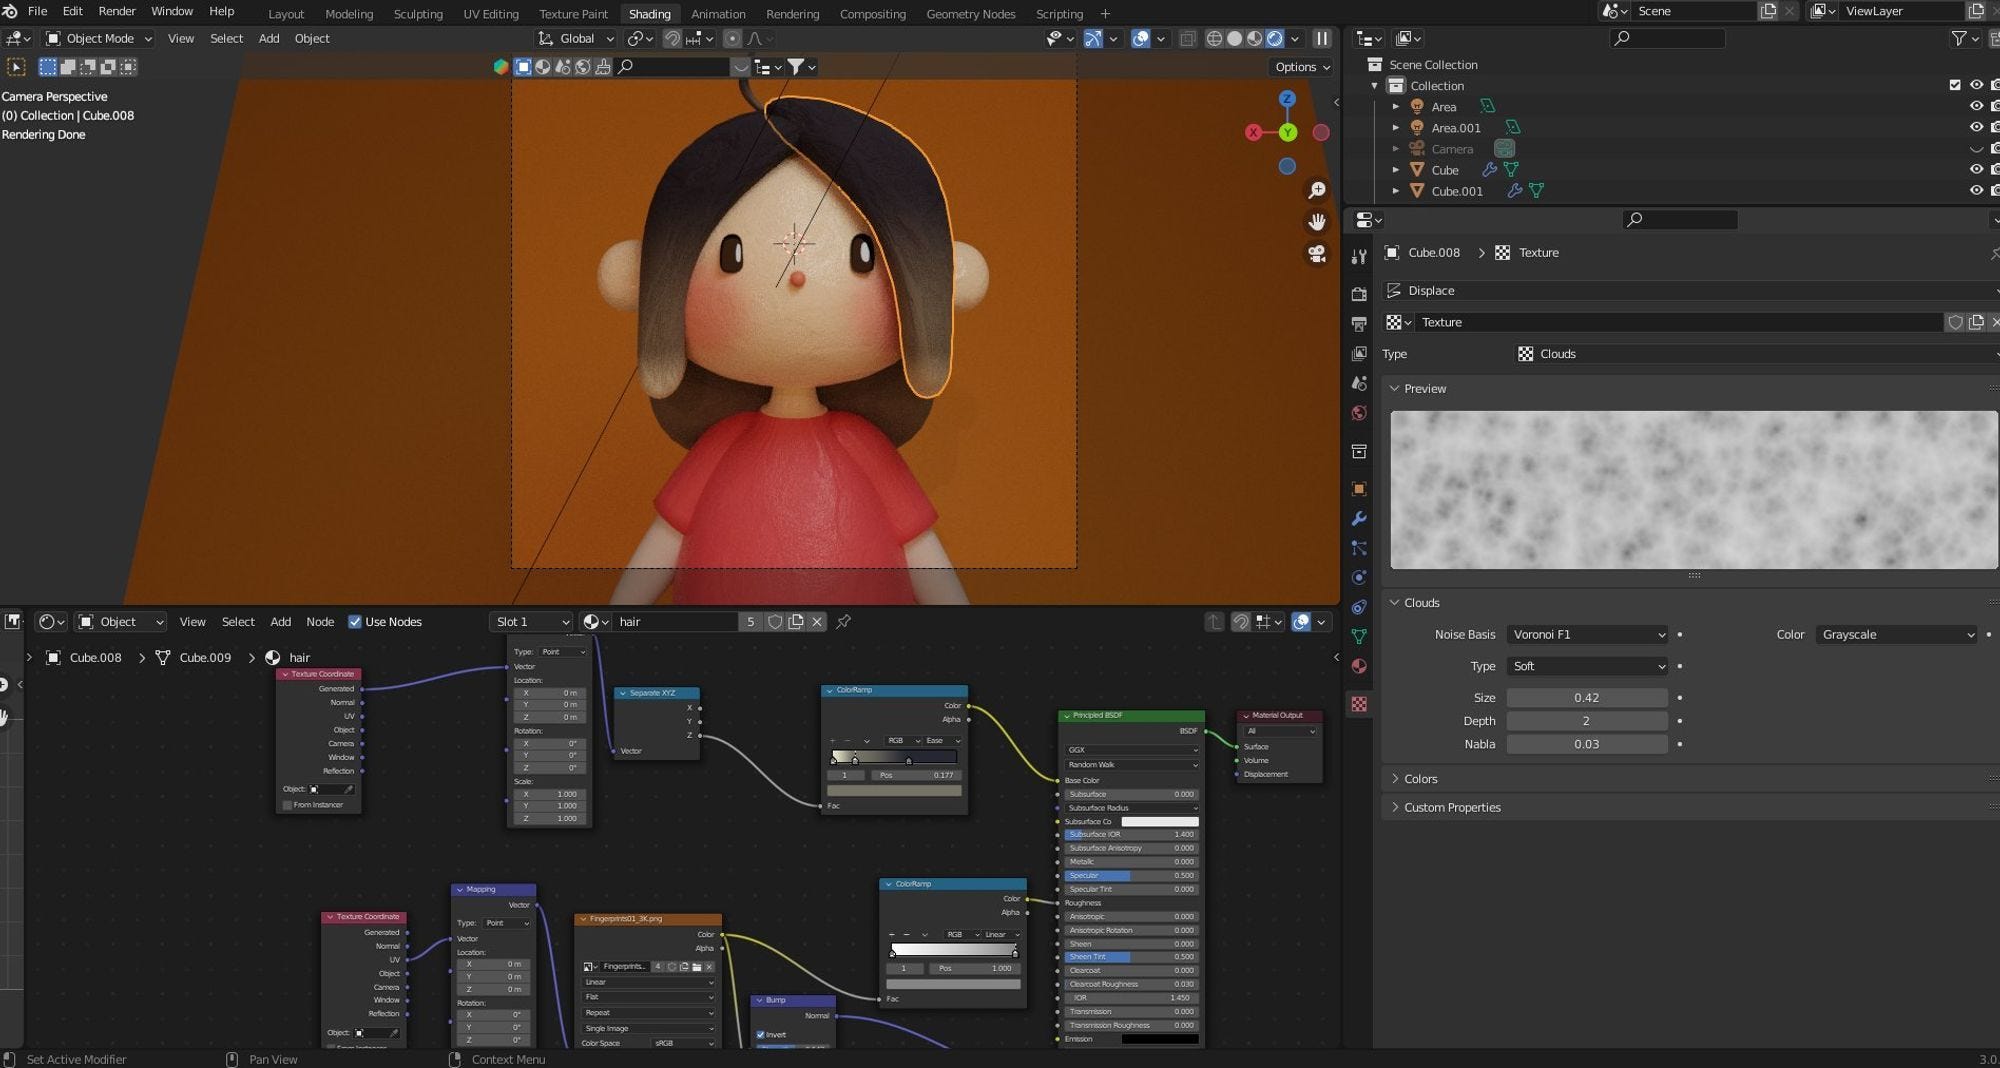The image size is (2000, 1068).
Task: Click the Size value field 0.42
Action: (1586, 698)
